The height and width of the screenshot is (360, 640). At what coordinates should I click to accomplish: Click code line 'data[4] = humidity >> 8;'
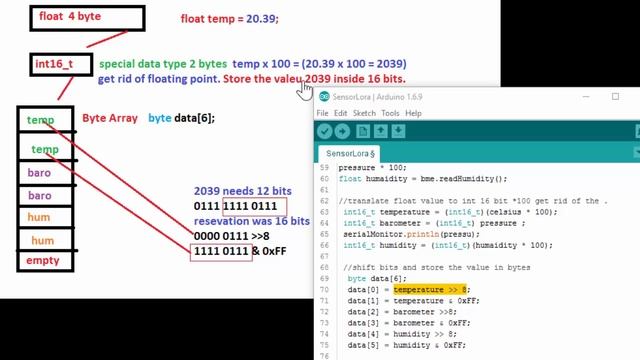click(x=402, y=334)
